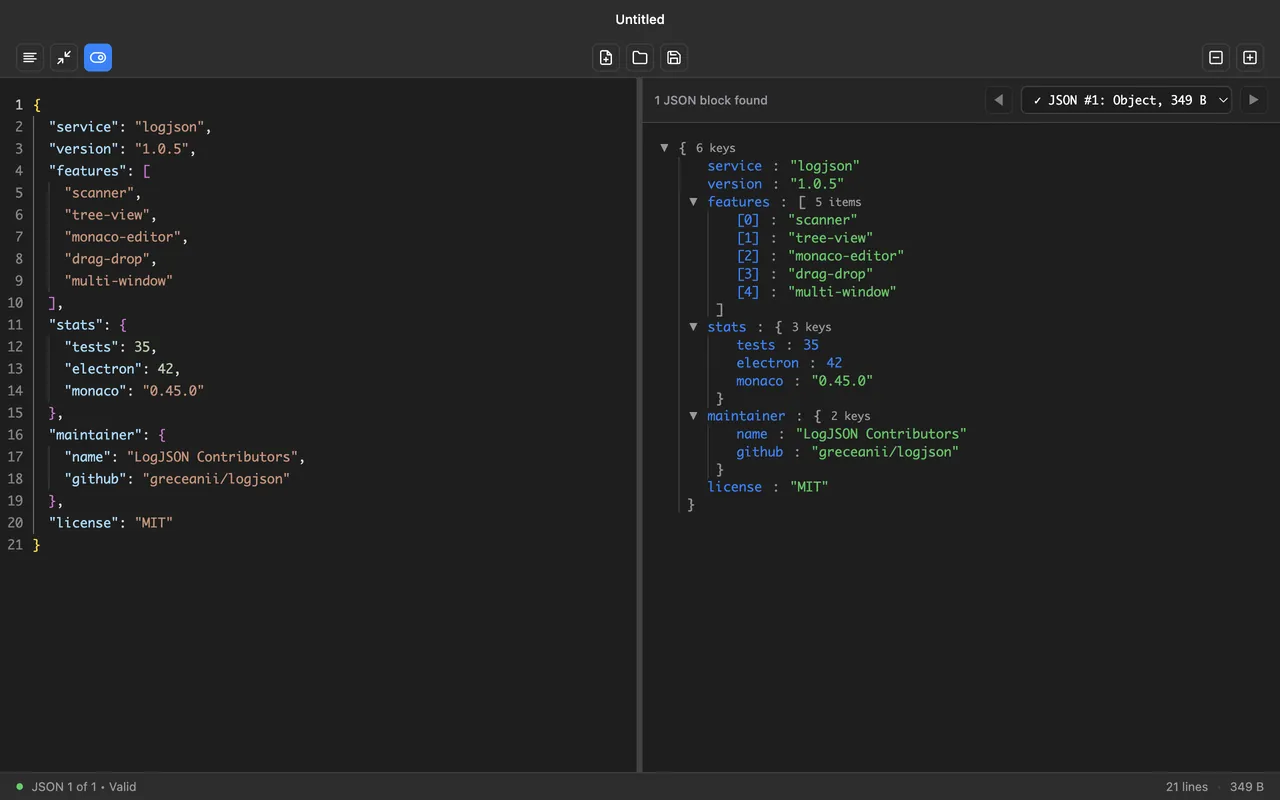Toggle the blue highlighted switch button
Viewport: 1280px width, 800px height.
98,58
